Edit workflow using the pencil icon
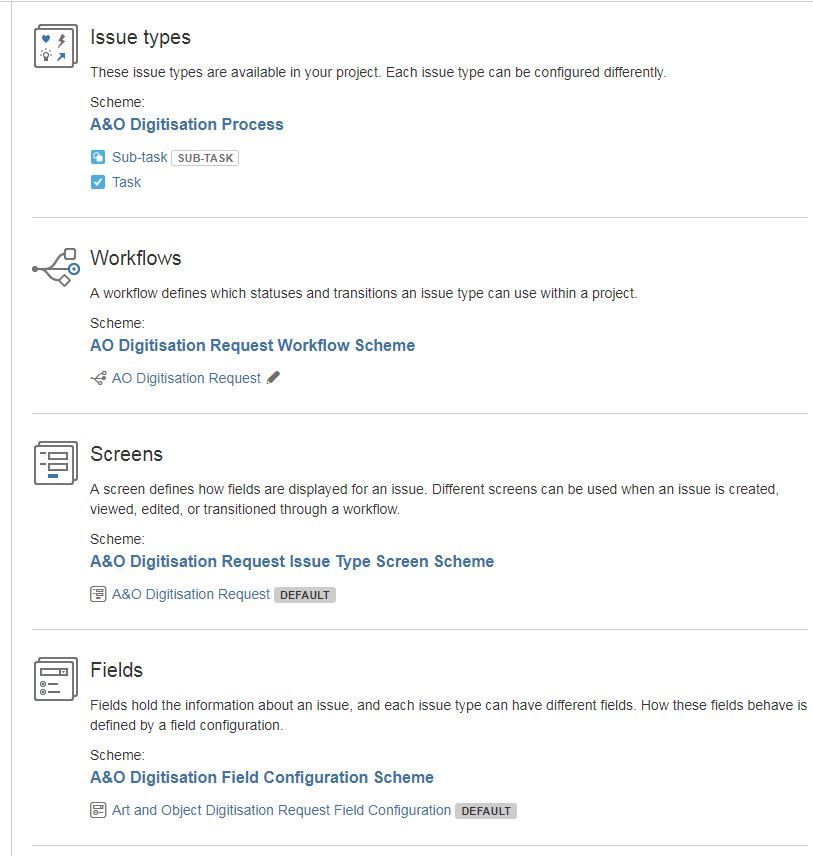This screenshot has width=813, height=856. tap(273, 378)
